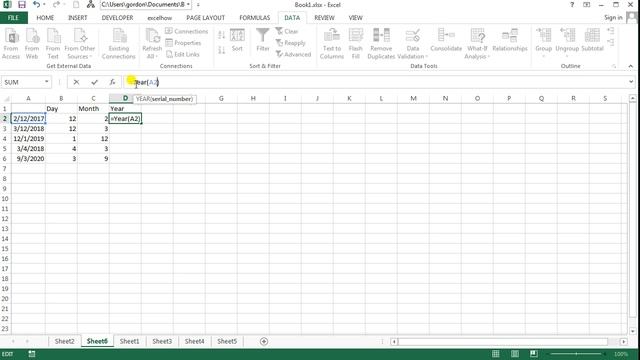Switch to the Sheet3 tab
The width and height of the screenshot is (640, 360).
point(162,341)
